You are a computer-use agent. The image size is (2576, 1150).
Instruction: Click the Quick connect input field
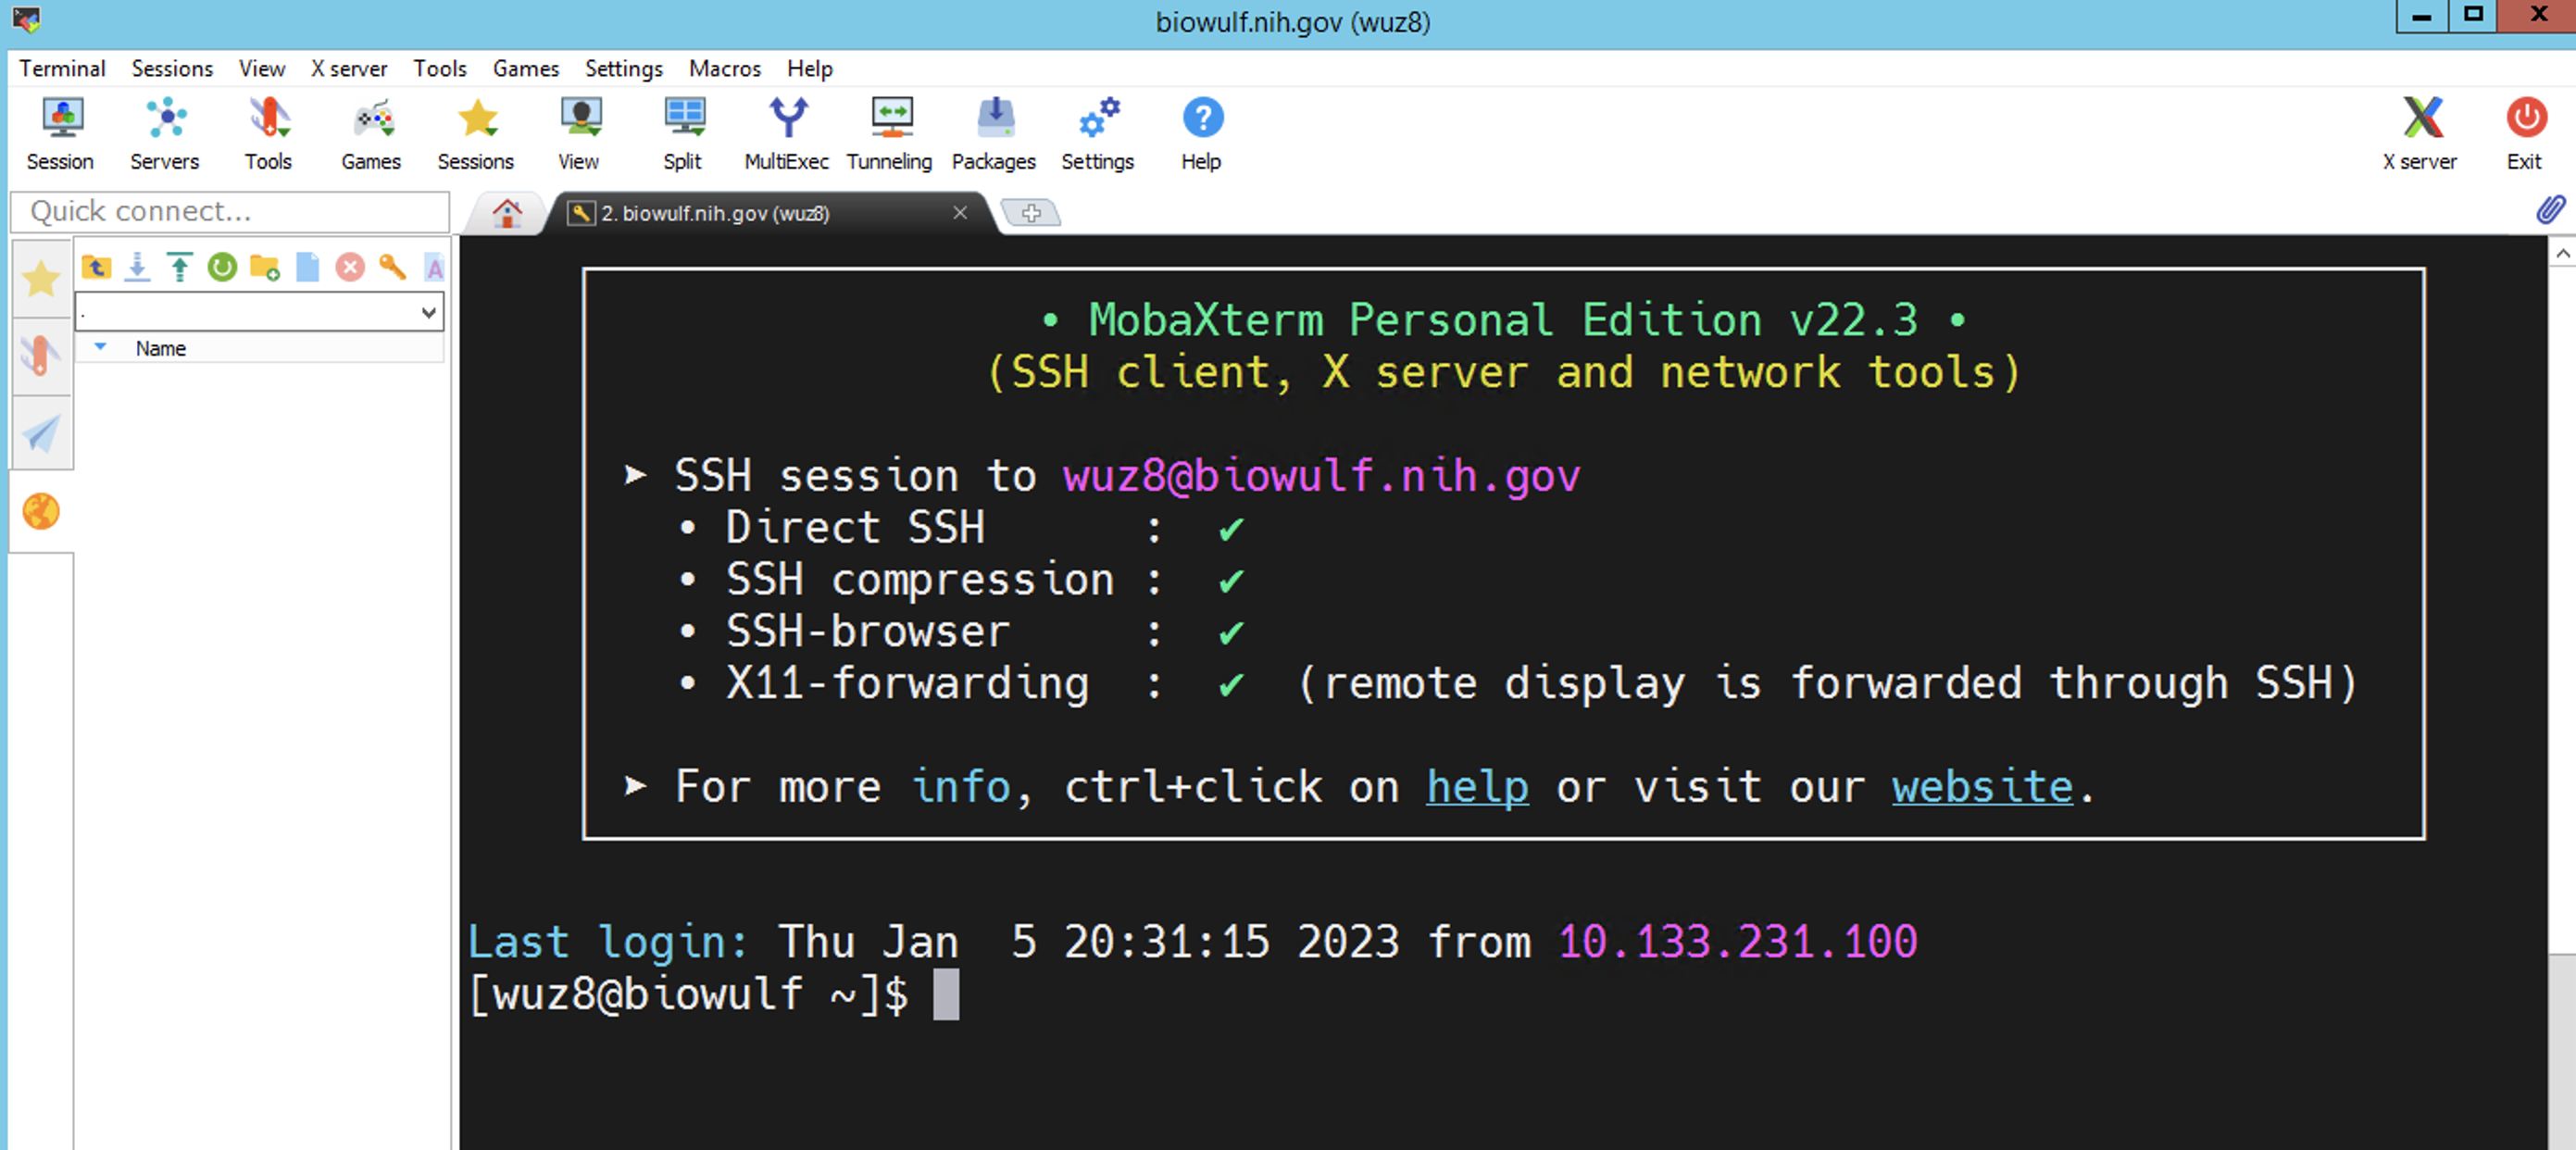tap(230, 211)
